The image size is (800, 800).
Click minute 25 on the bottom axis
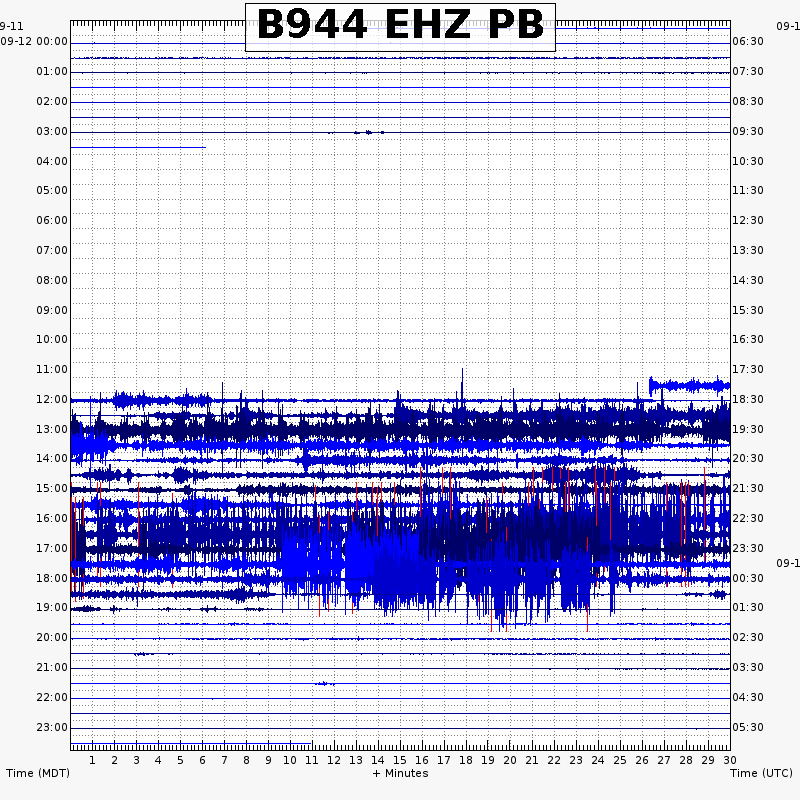[x=620, y=761]
